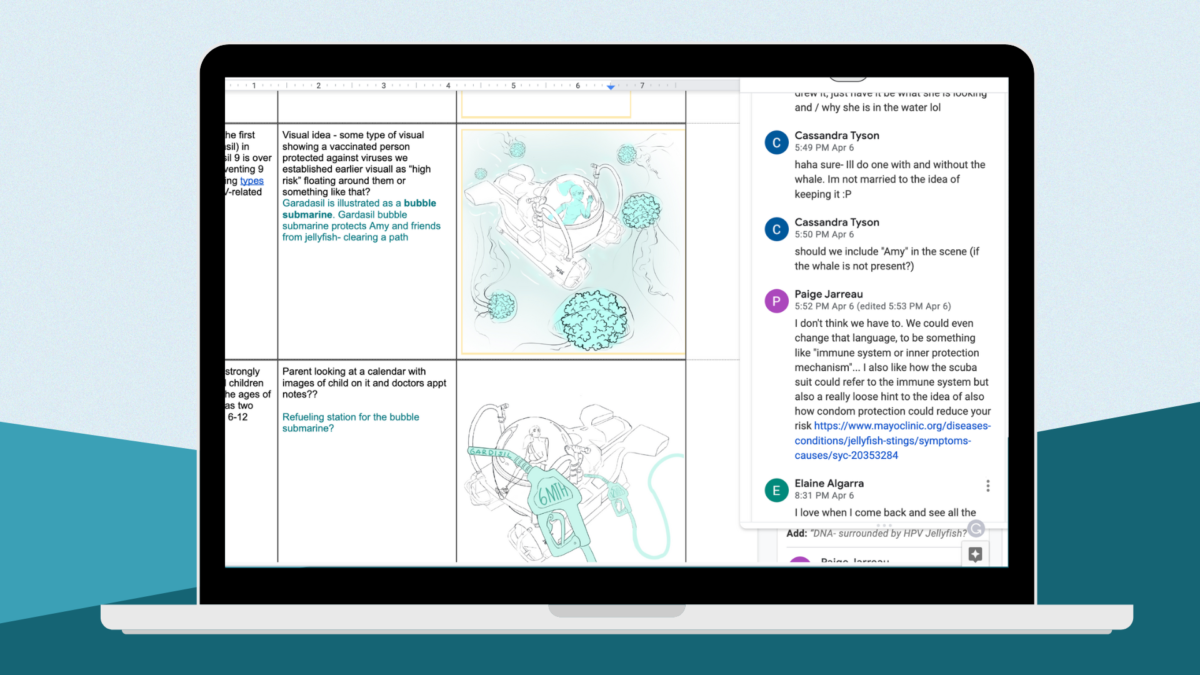Open the Grammarly assistant icon
The height and width of the screenshot is (675, 1200).
976,528
